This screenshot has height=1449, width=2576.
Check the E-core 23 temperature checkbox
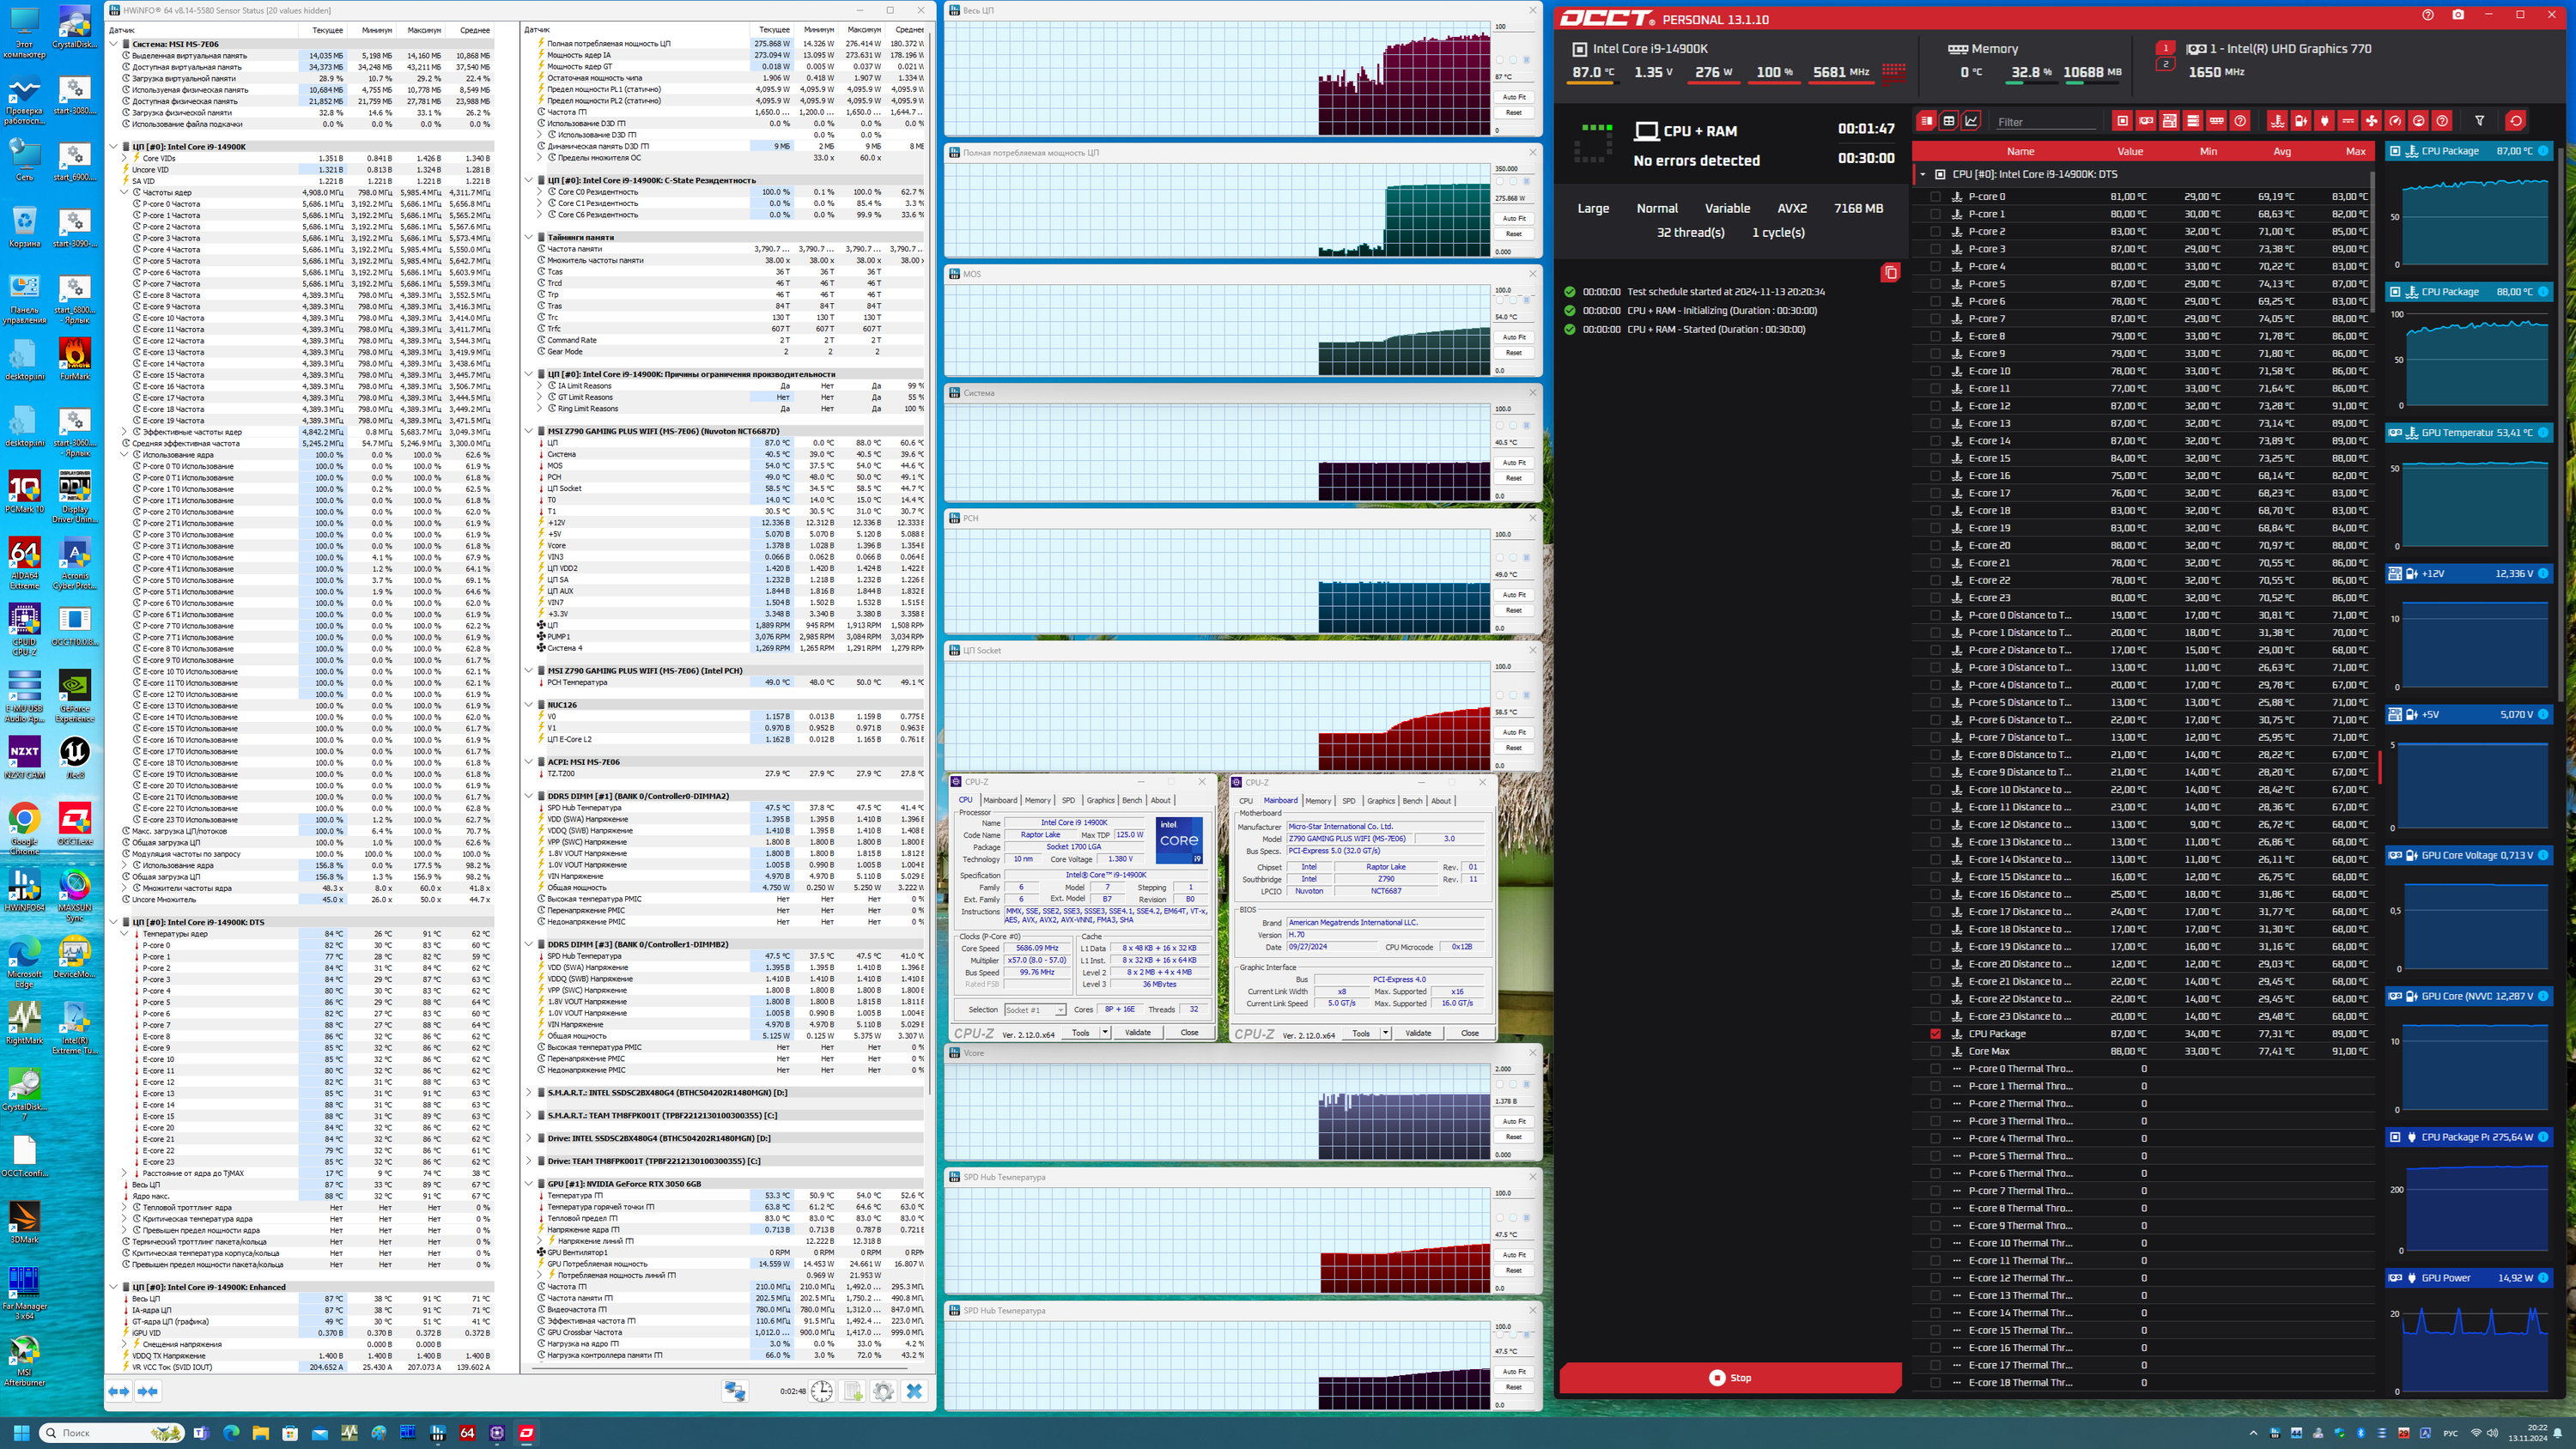point(1935,598)
